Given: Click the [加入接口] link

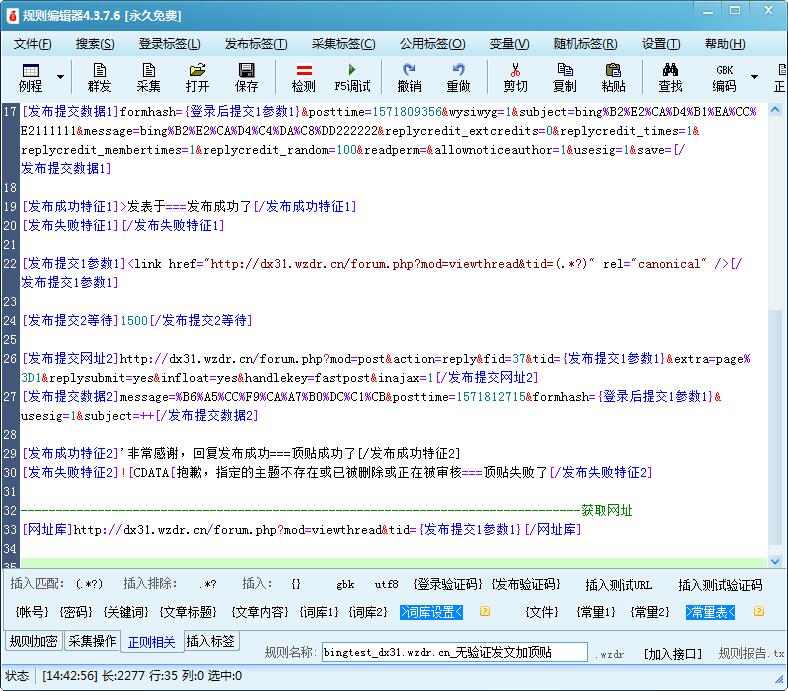Looking at the screenshot, I should 673,653.
